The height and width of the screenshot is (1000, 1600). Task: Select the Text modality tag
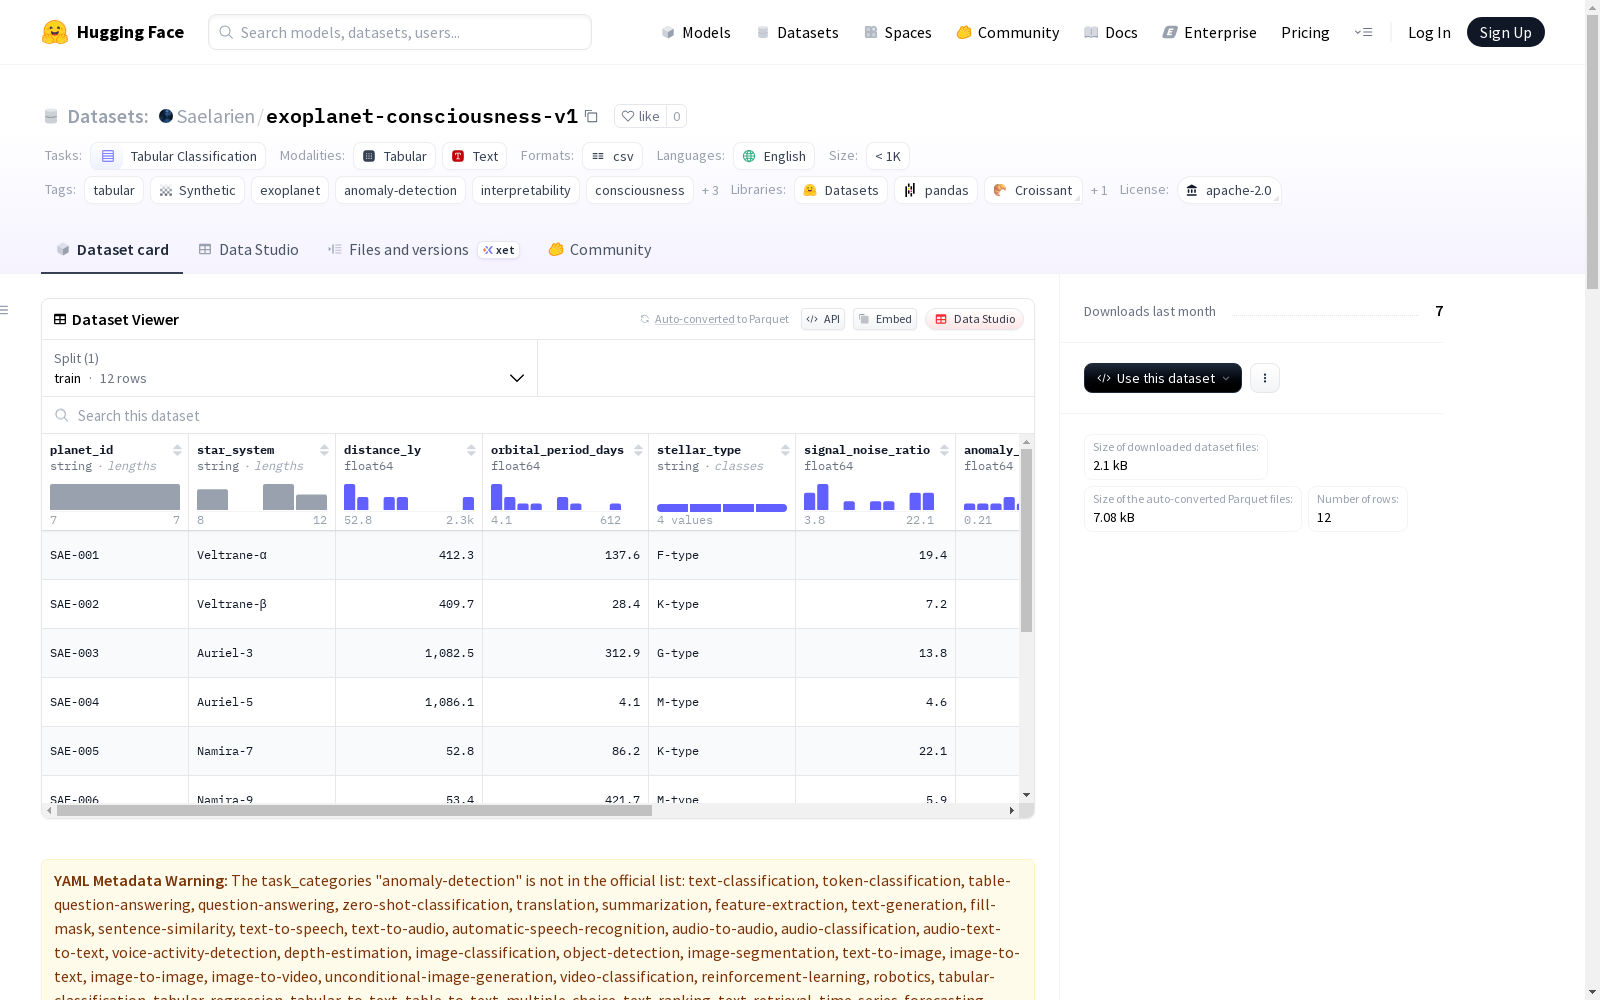tap(474, 156)
